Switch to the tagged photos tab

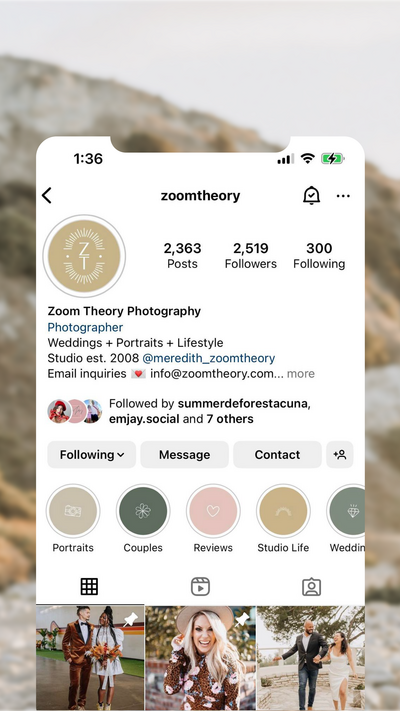(x=312, y=587)
